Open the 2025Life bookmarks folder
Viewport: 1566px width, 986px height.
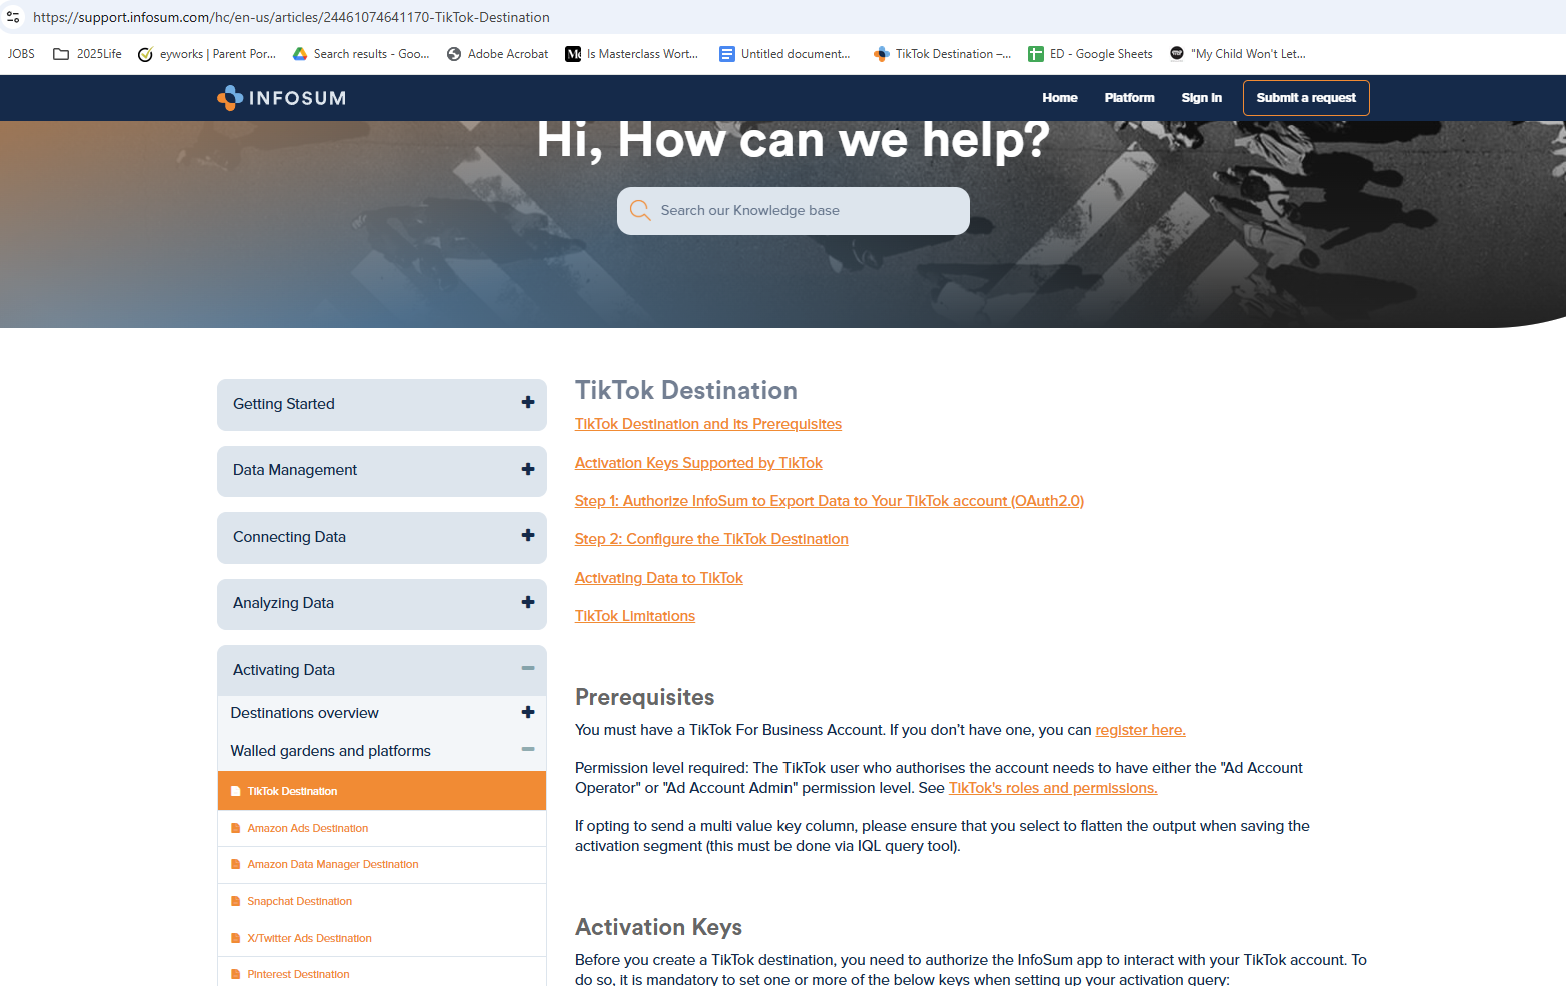(87, 54)
